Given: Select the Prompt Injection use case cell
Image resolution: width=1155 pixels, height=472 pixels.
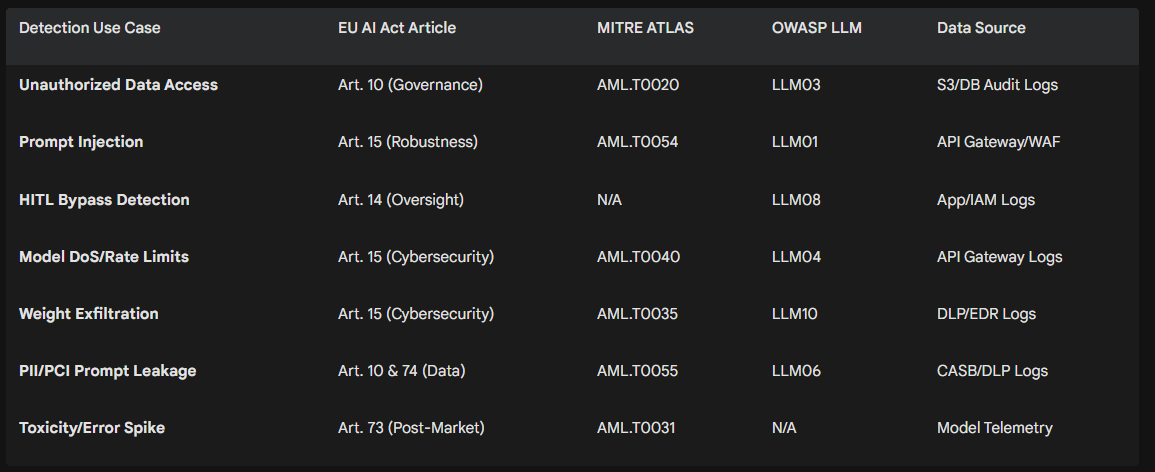Looking at the screenshot, I should point(81,142).
